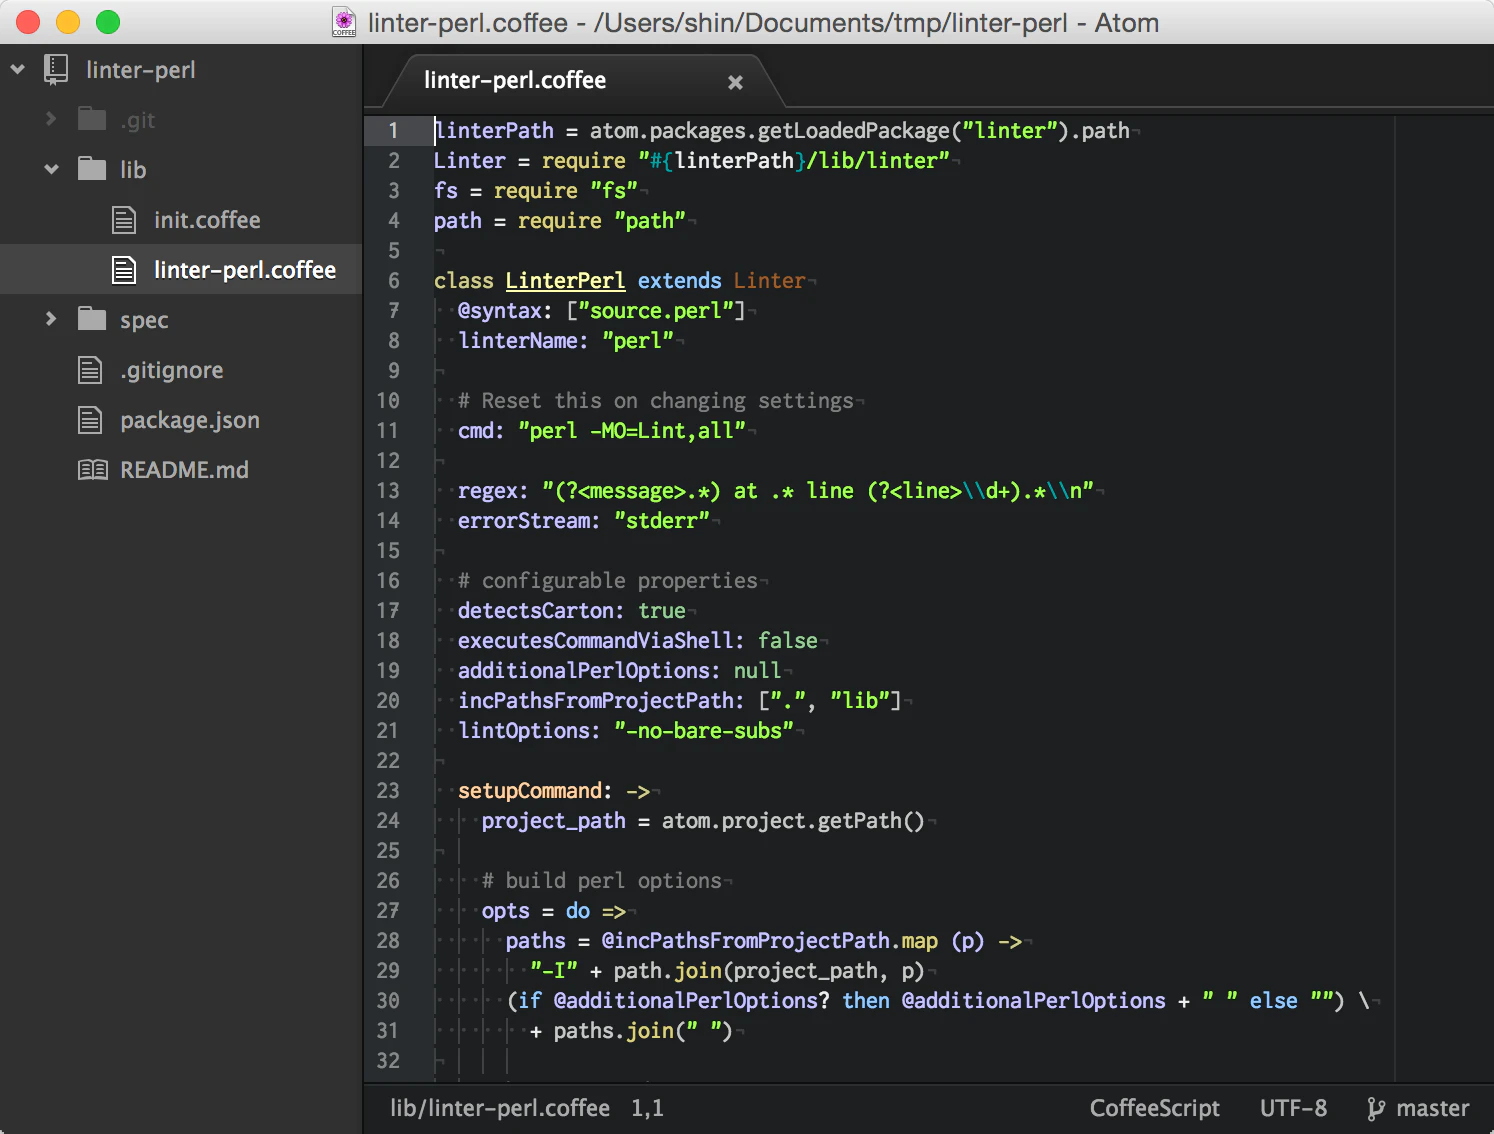The height and width of the screenshot is (1134, 1494).
Task: Click the spec folder icon
Action: click(x=92, y=319)
